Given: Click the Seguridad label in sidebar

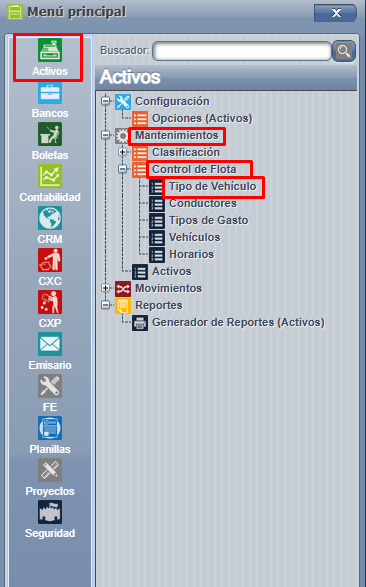Looking at the screenshot, I should pos(50,533).
